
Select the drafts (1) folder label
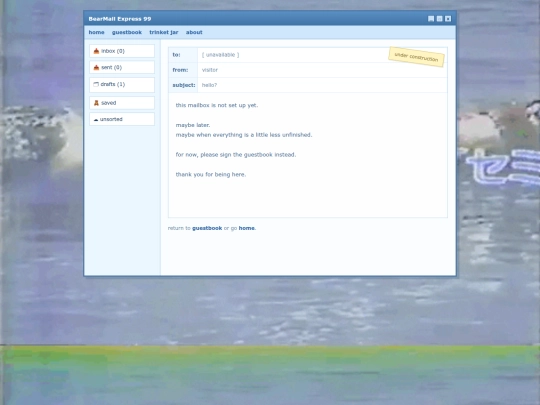[113, 84]
